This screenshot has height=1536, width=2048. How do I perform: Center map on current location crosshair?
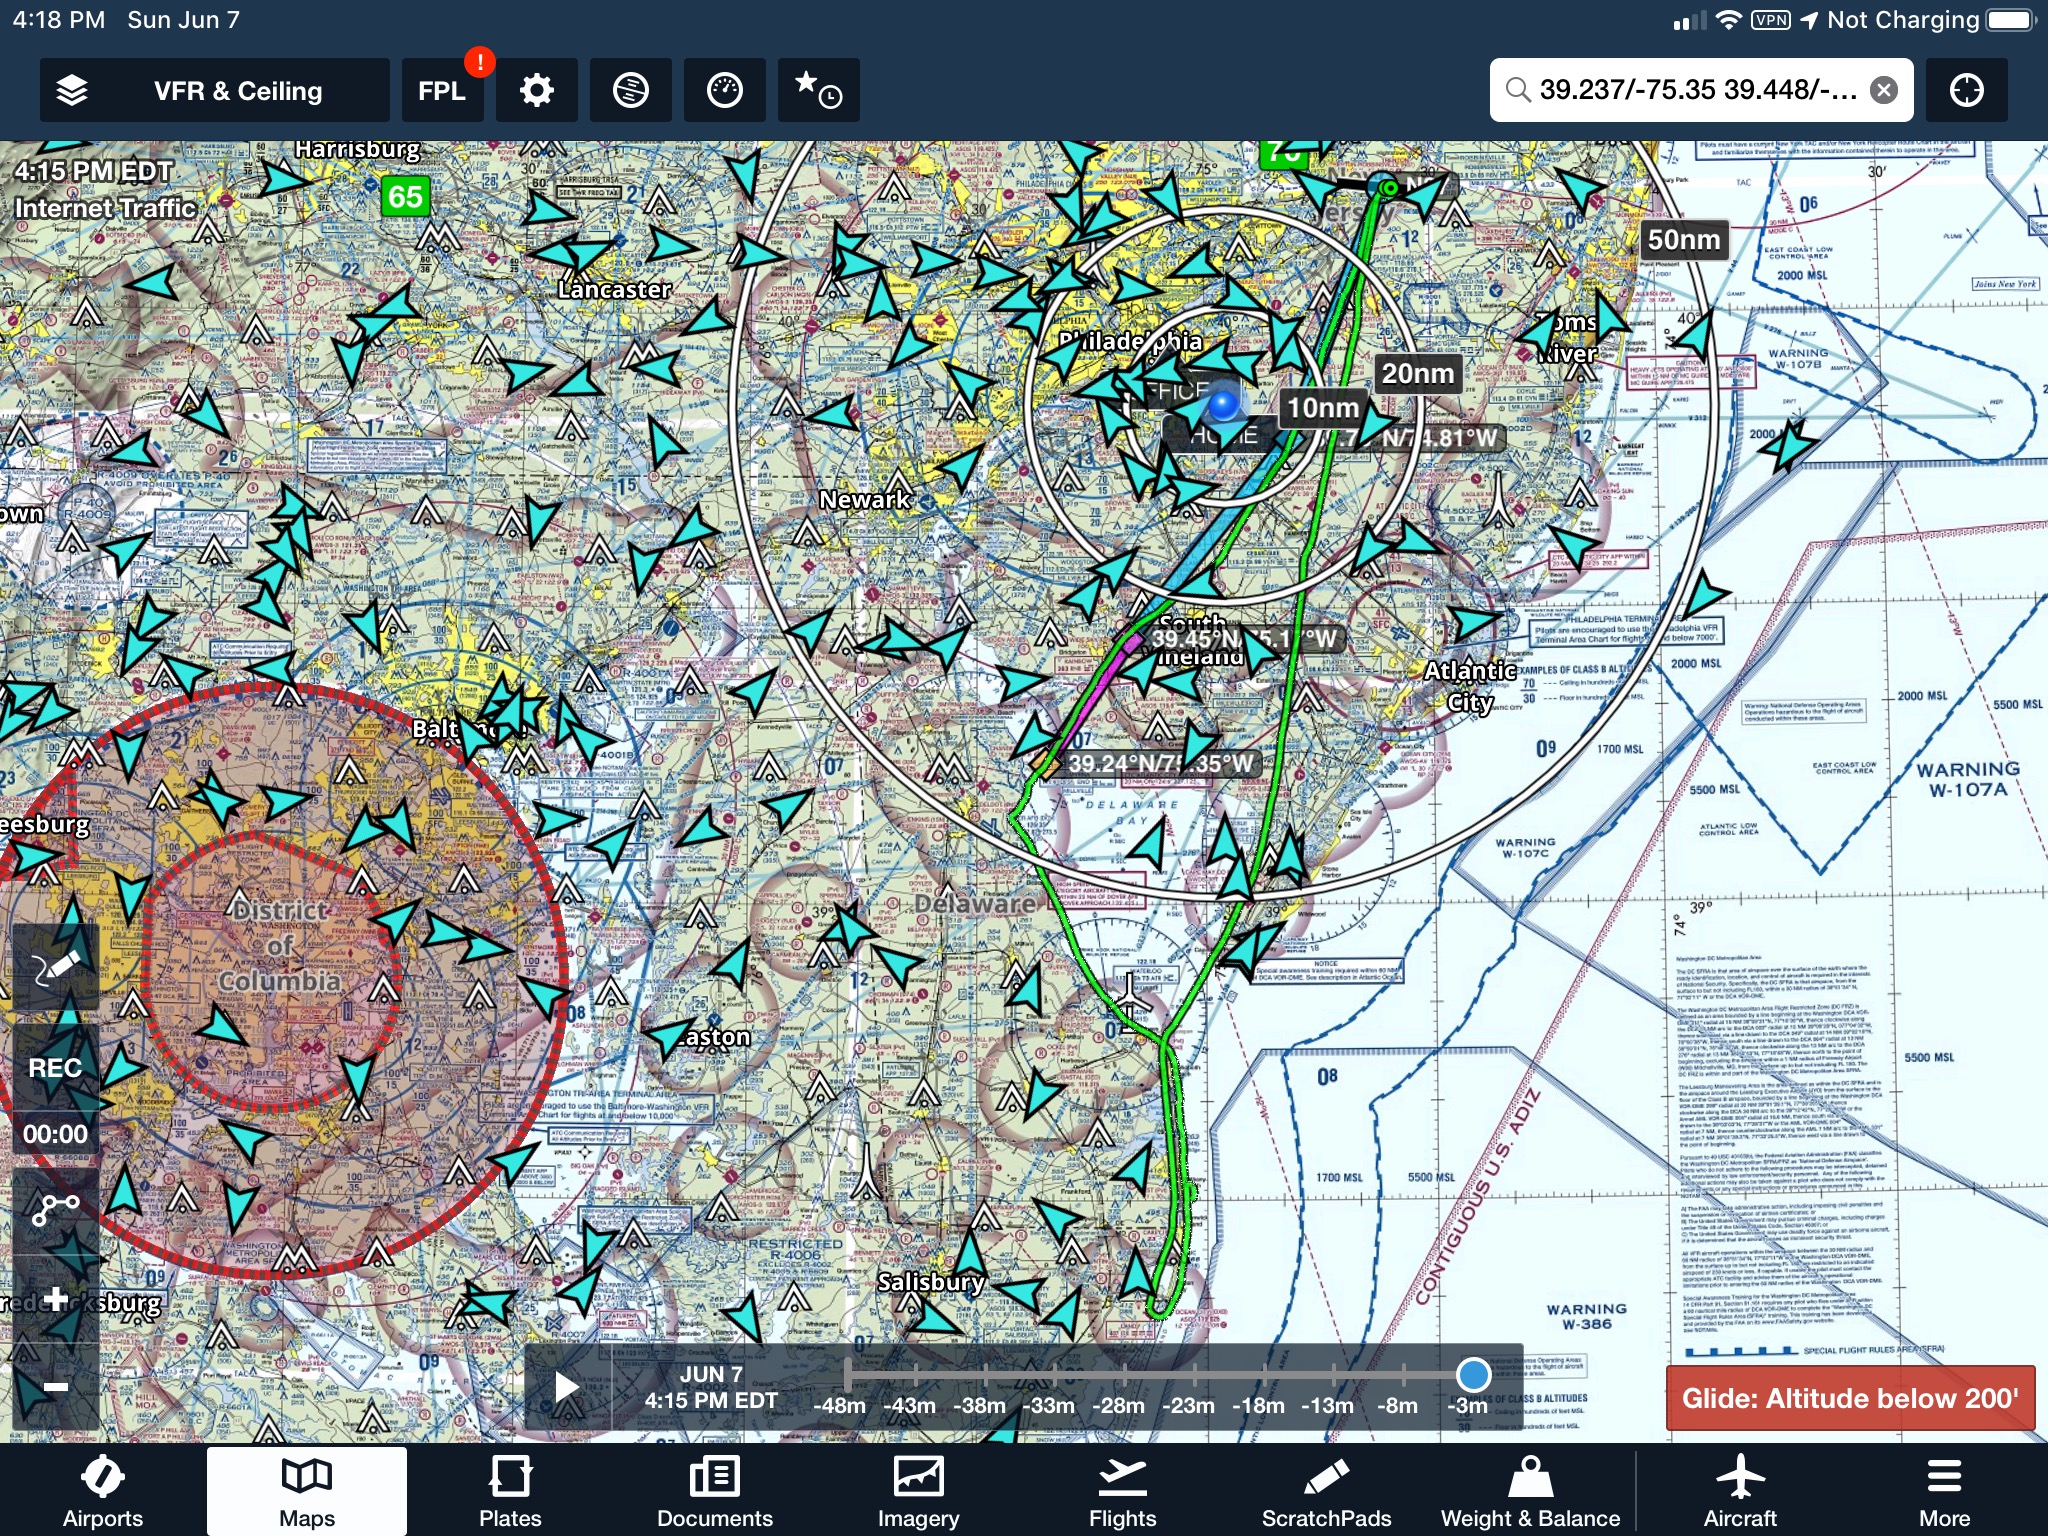[x=1966, y=91]
